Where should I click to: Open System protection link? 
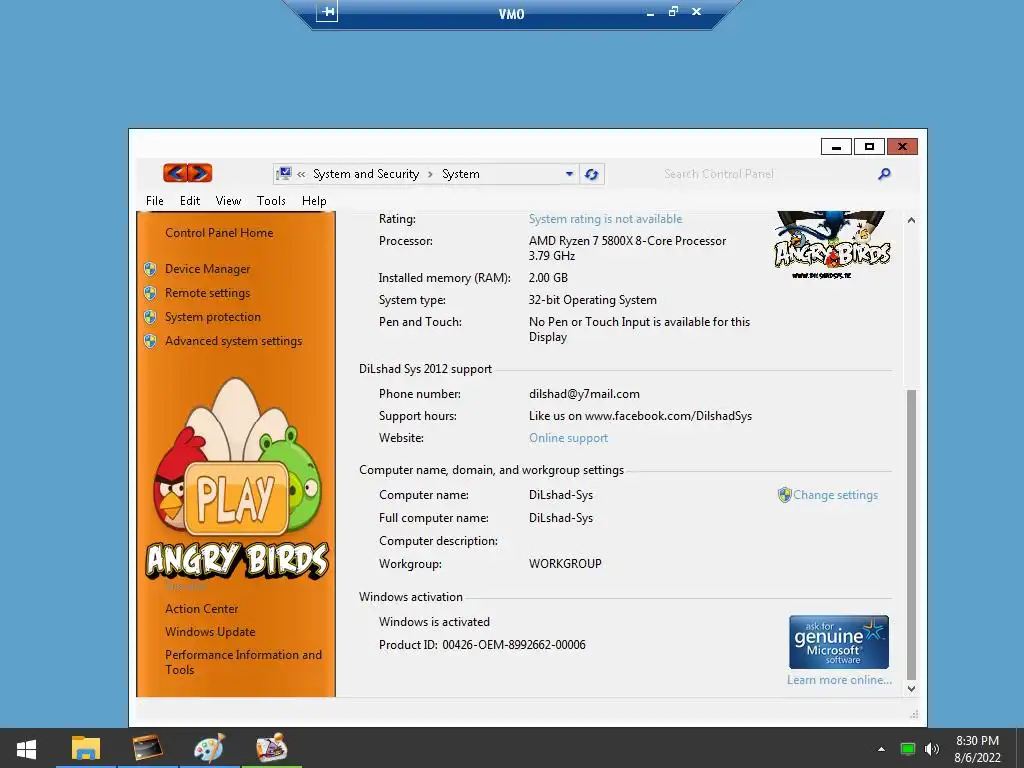(213, 317)
